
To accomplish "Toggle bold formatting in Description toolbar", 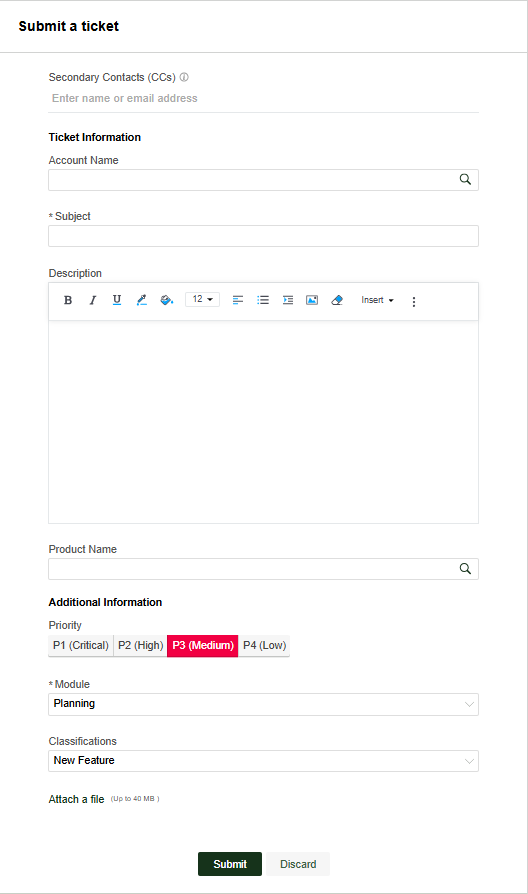I will 68,300.
